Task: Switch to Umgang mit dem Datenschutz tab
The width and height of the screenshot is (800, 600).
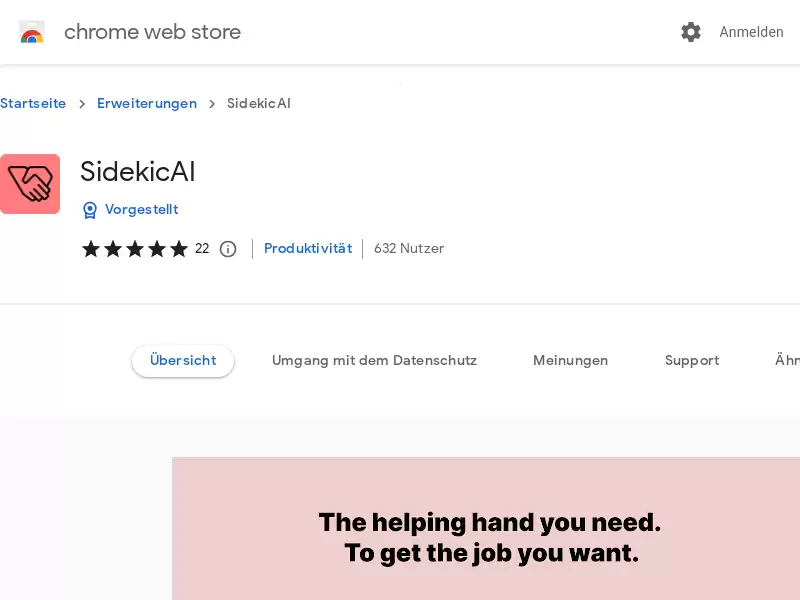Action: click(x=374, y=361)
